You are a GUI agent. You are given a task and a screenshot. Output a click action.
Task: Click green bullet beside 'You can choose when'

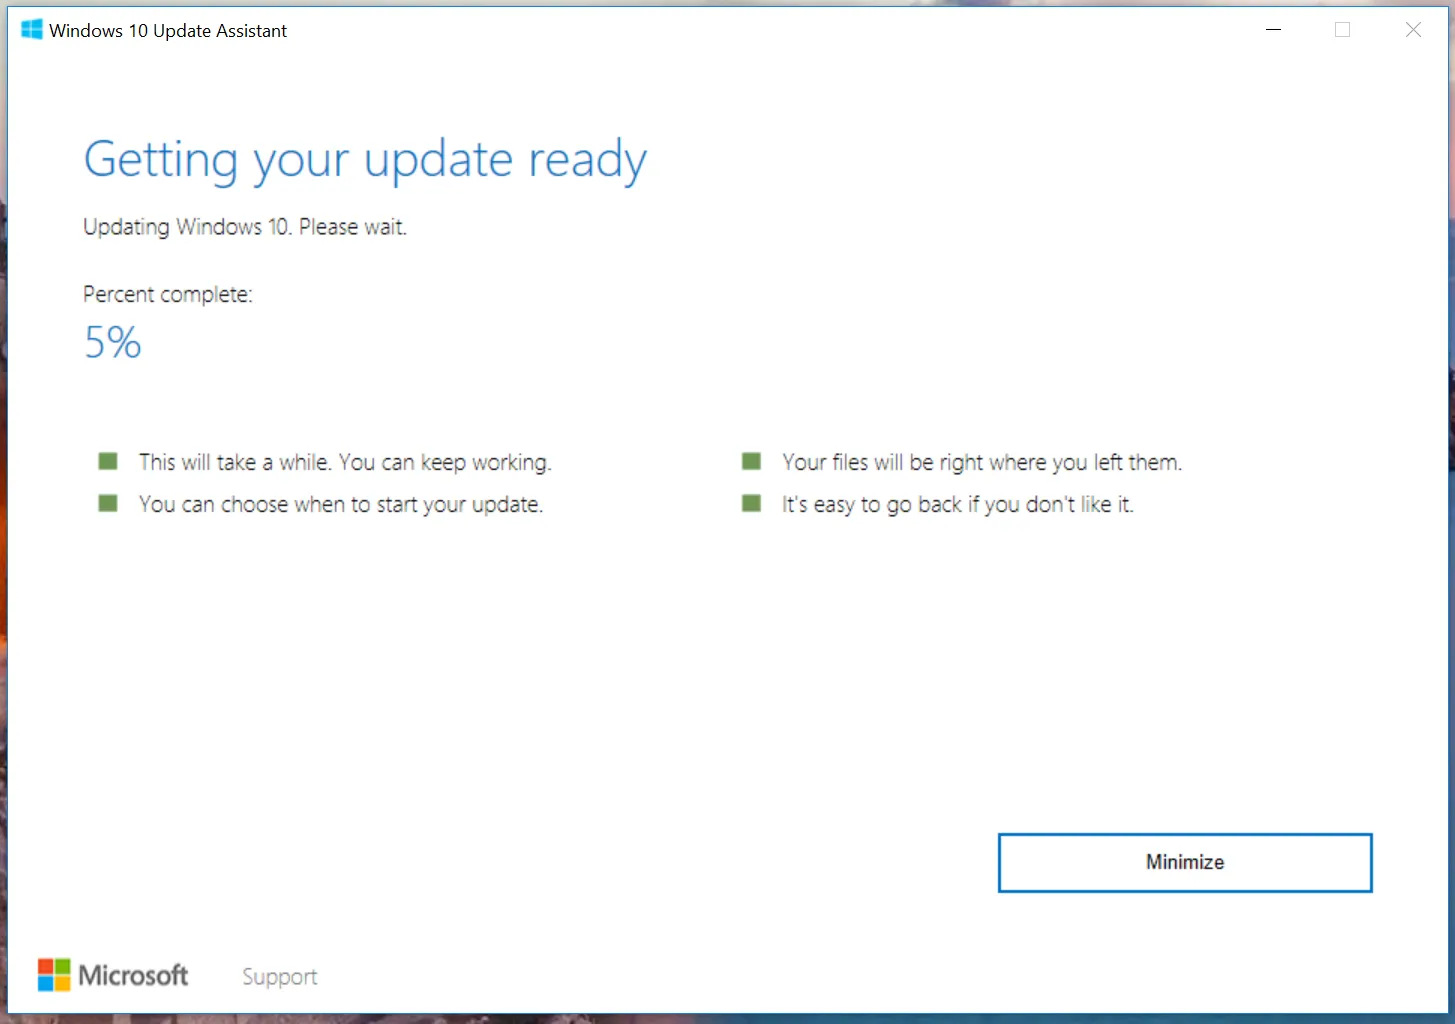[108, 503]
